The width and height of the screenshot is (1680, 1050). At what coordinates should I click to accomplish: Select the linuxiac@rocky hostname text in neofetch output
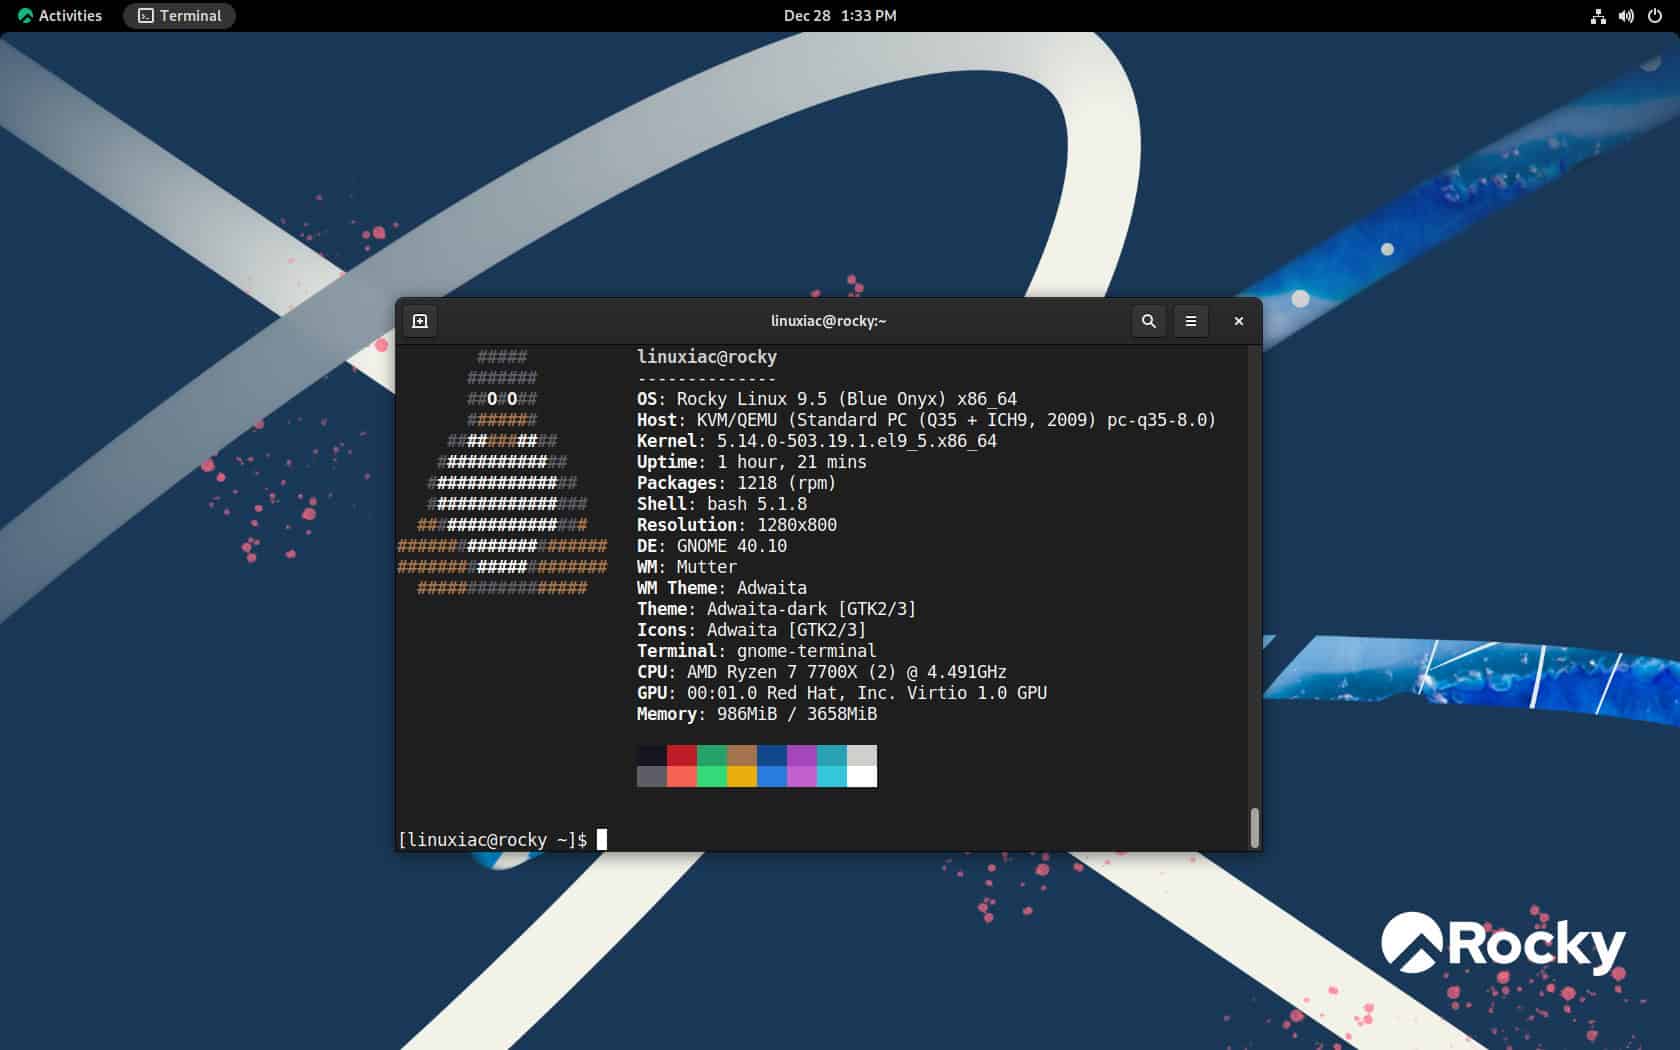[x=707, y=356]
